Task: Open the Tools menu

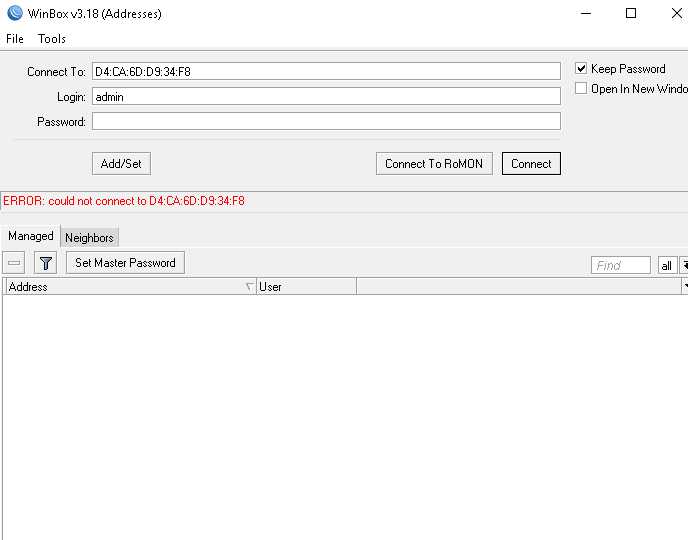Action: point(52,39)
